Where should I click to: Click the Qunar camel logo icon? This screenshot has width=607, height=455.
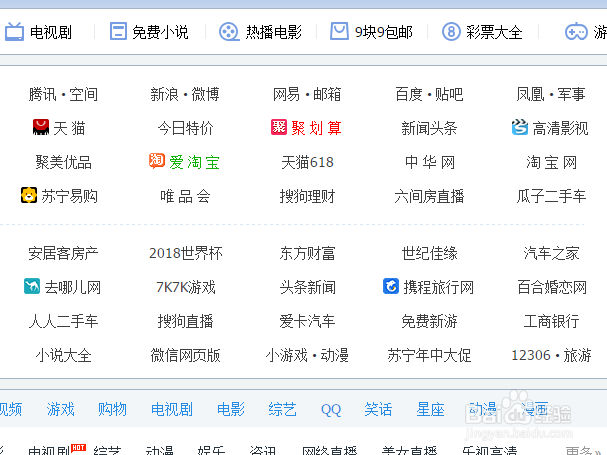coord(32,286)
